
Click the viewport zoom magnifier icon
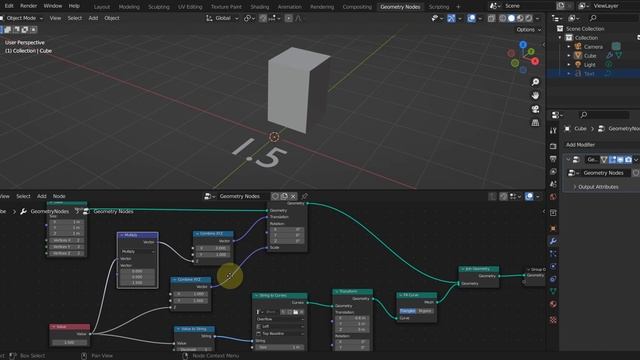[x=535, y=82]
